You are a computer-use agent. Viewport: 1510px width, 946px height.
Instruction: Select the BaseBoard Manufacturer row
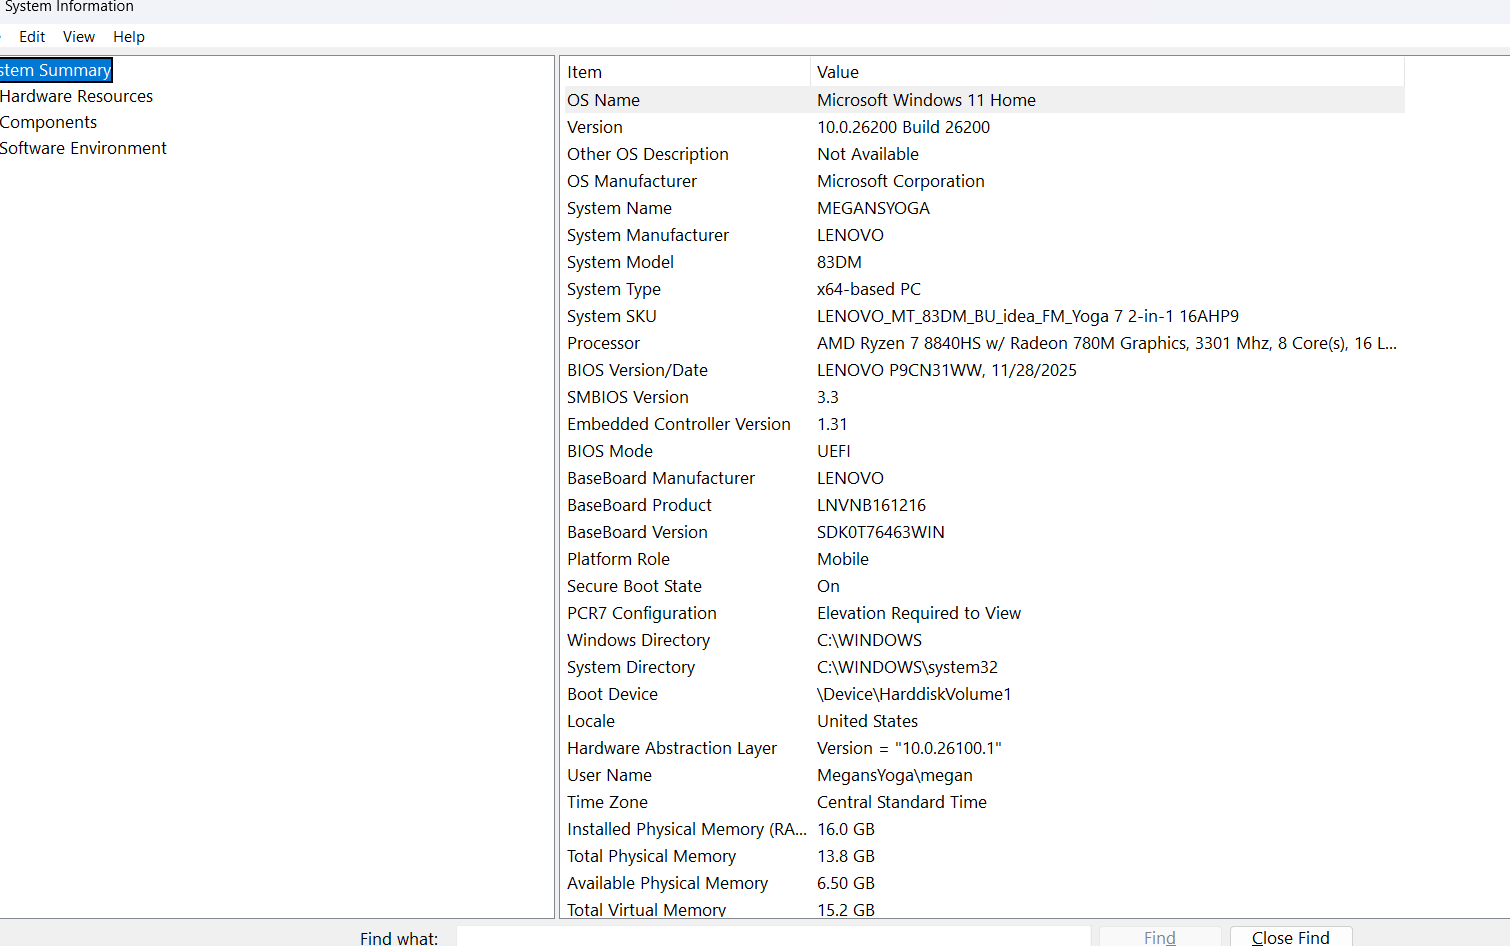pyautogui.click(x=660, y=478)
